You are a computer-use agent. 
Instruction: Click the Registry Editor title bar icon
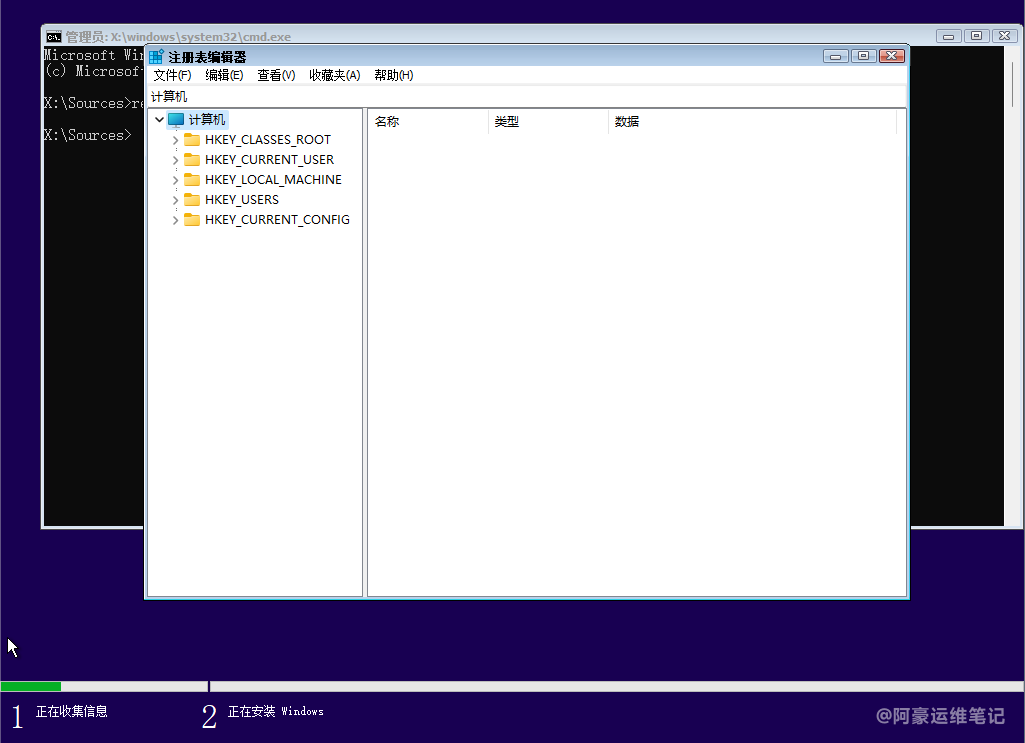pyautogui.click(x=157, y=57)
